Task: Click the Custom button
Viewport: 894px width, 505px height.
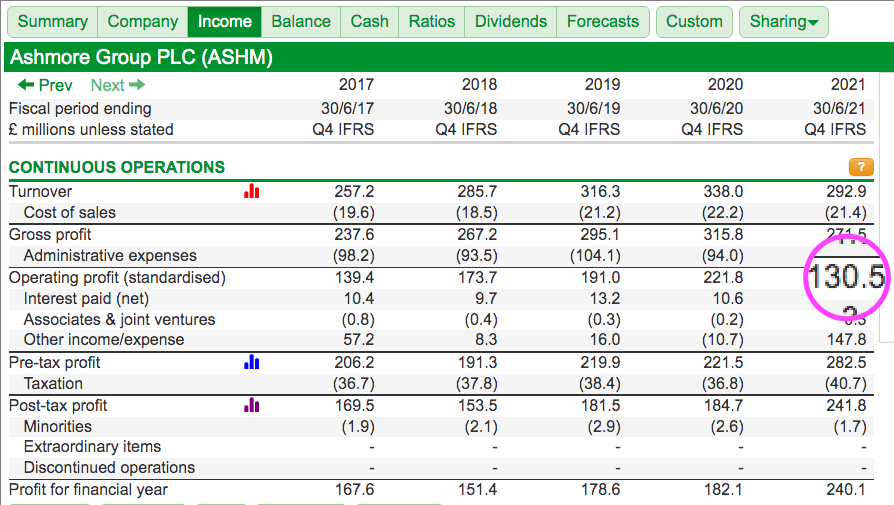Action: (x=694, y=22)
